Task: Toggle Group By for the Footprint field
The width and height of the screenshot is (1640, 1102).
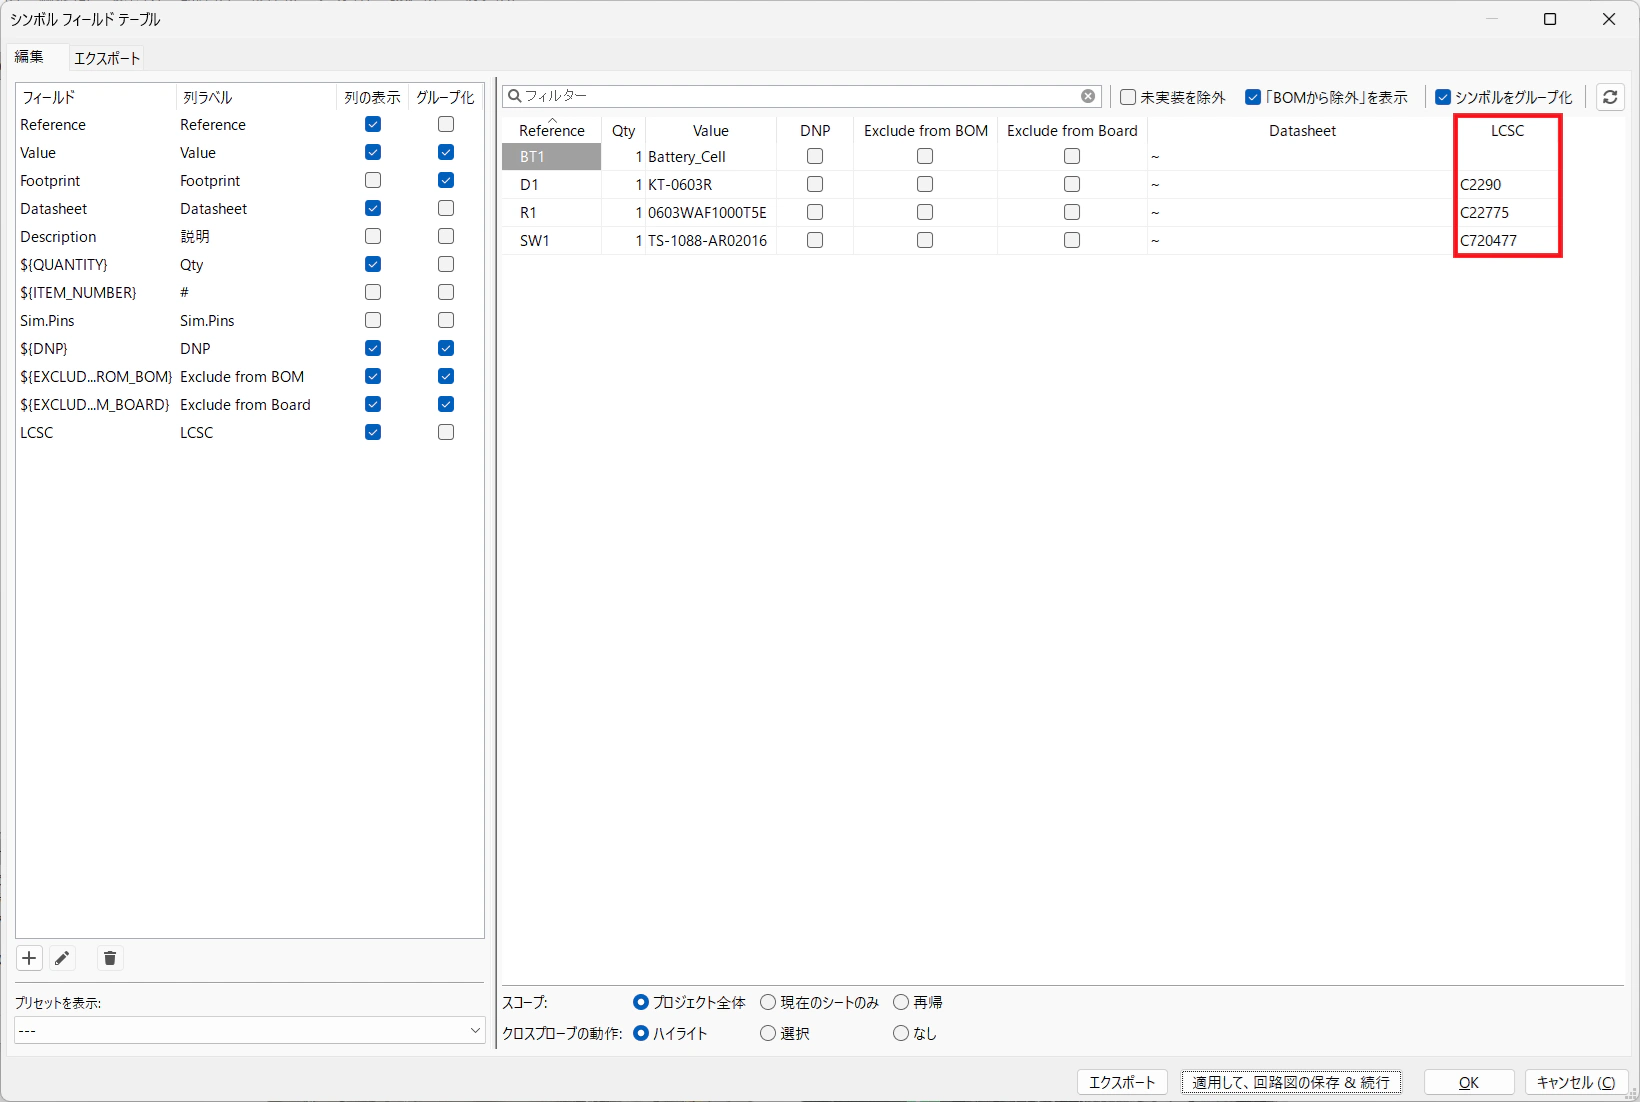Action: (446, 180)
